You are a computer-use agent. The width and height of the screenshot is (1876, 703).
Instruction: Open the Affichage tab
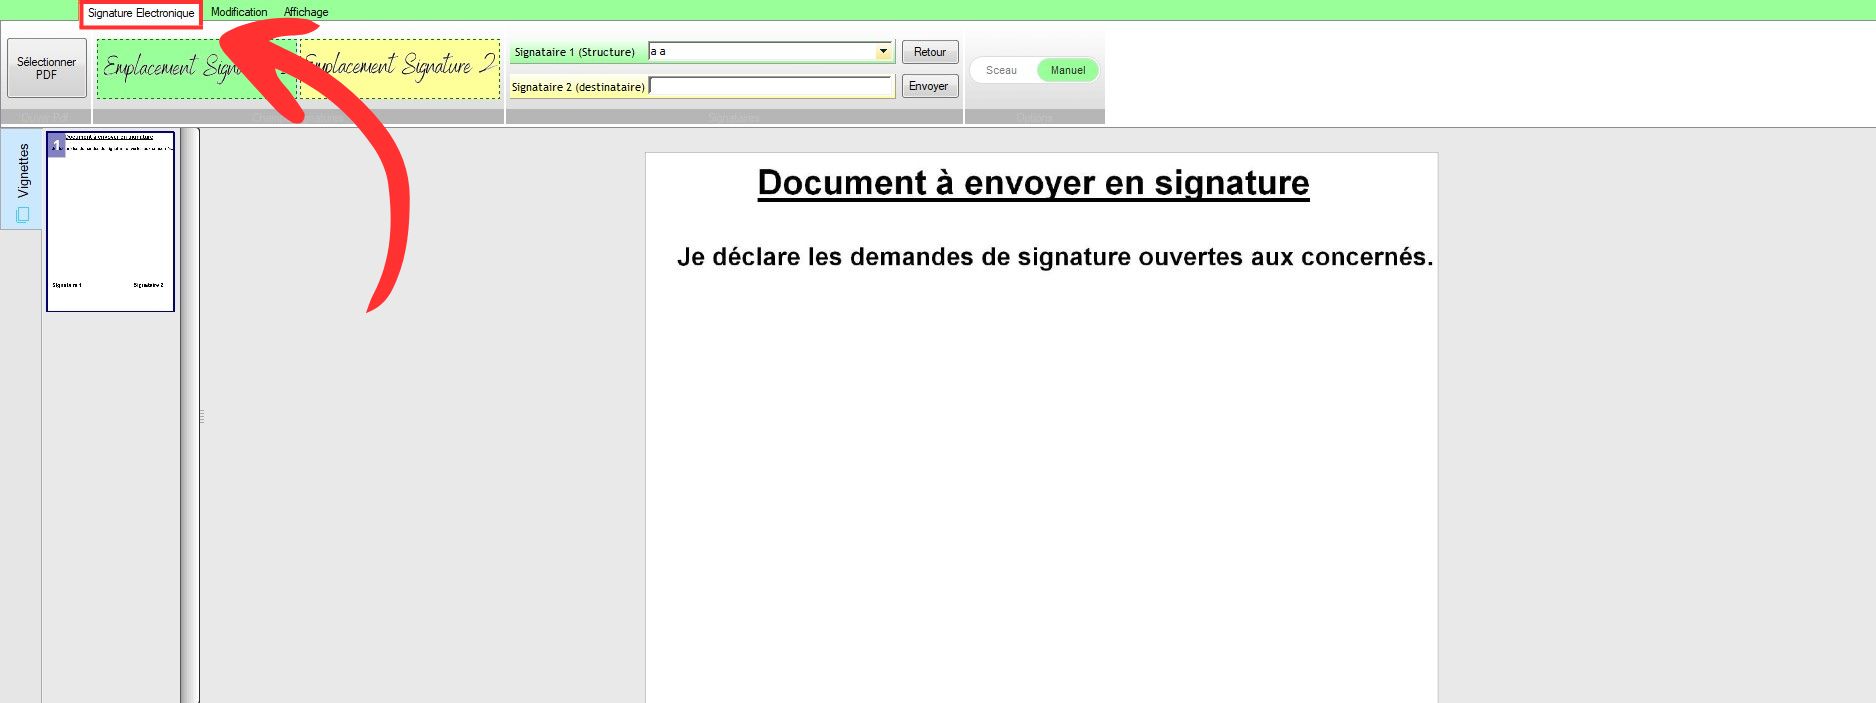coord(306,12)
